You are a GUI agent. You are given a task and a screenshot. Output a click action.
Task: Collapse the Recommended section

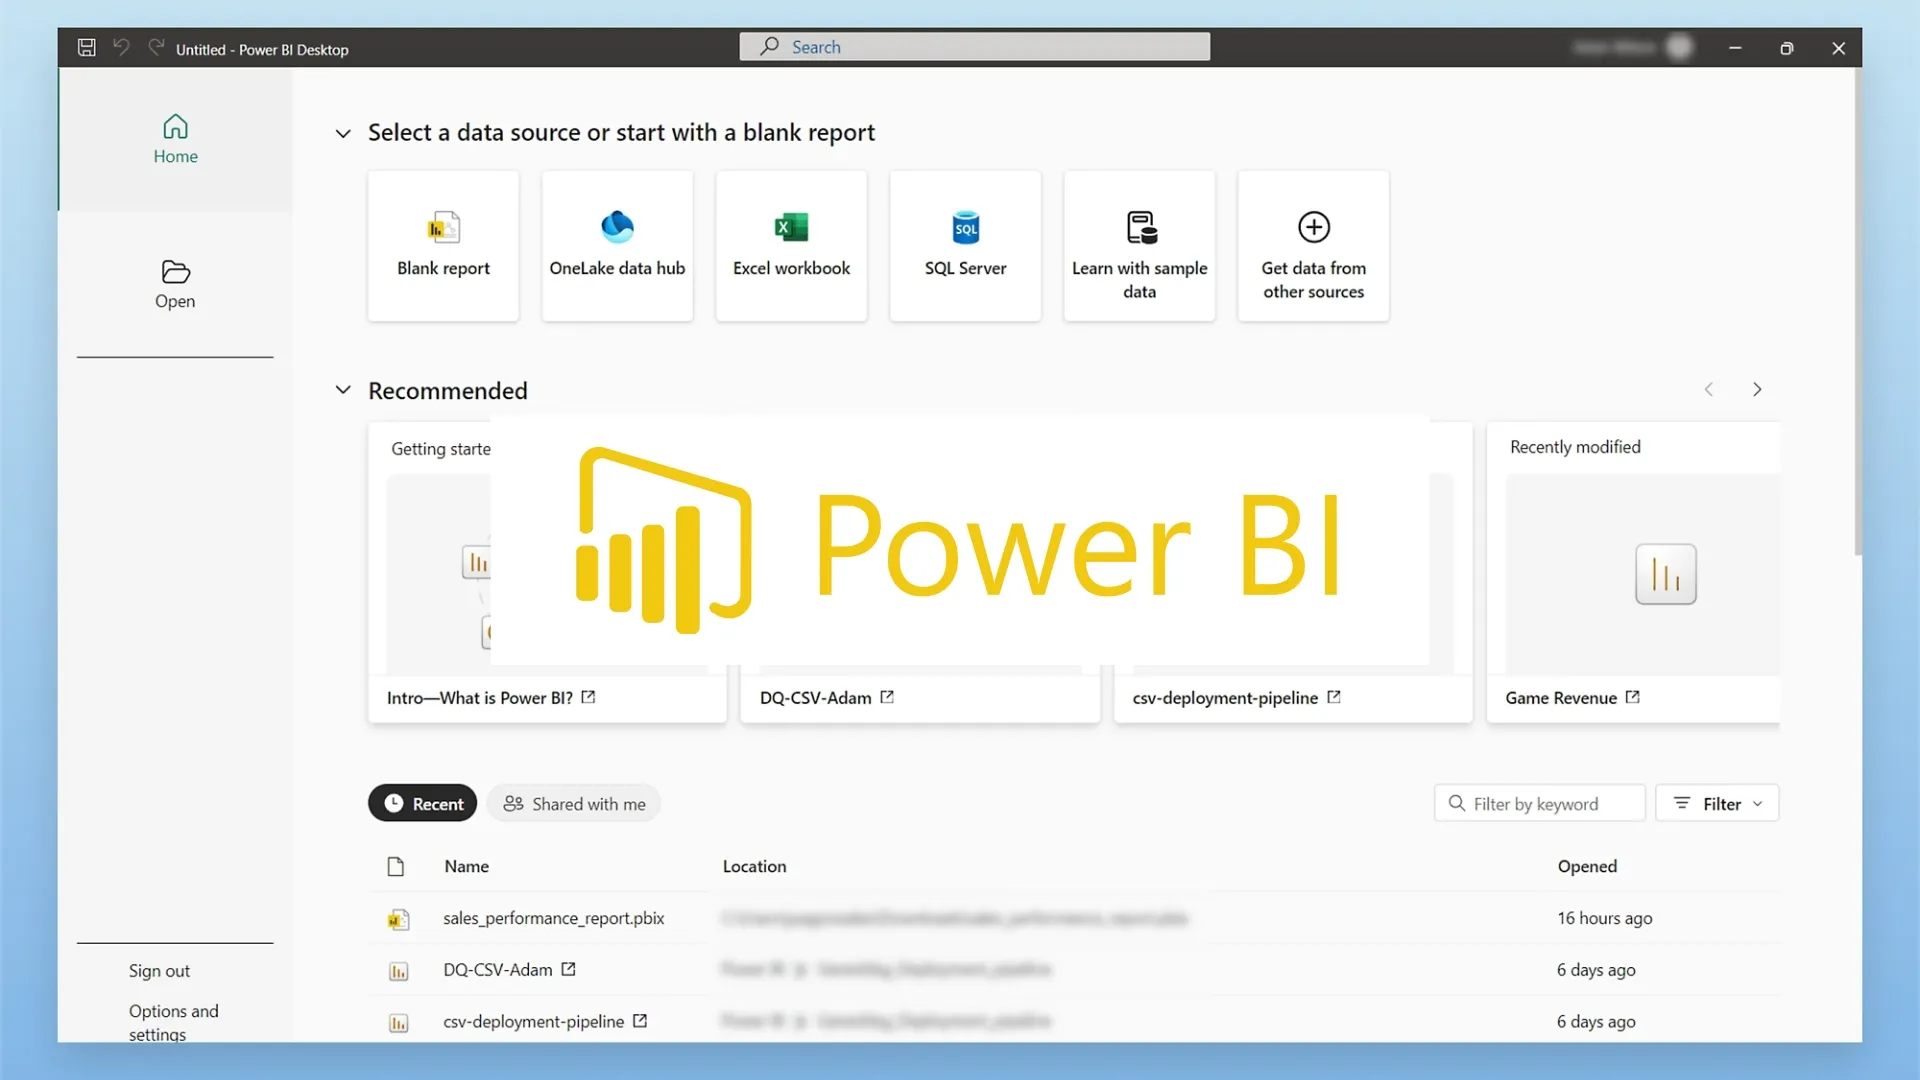343,390
